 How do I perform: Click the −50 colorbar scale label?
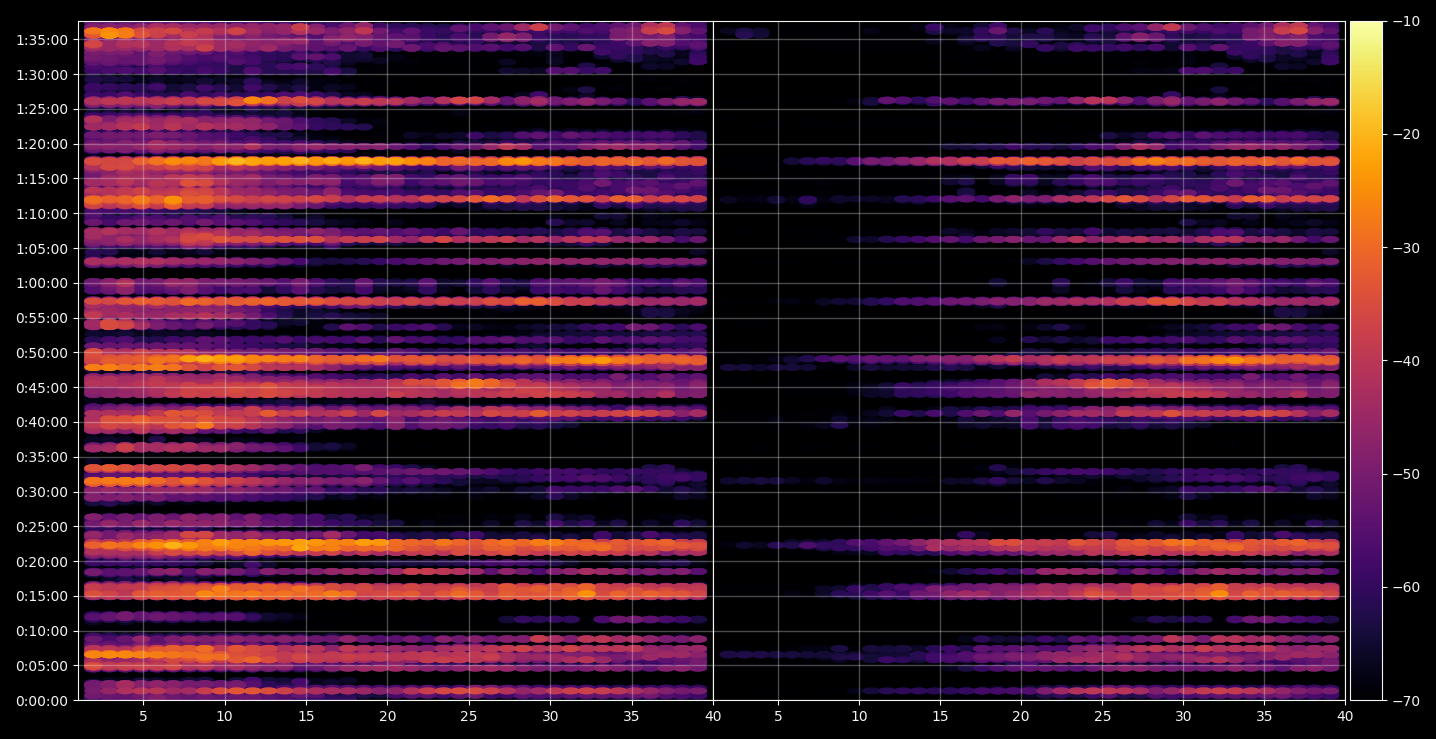1405,474
